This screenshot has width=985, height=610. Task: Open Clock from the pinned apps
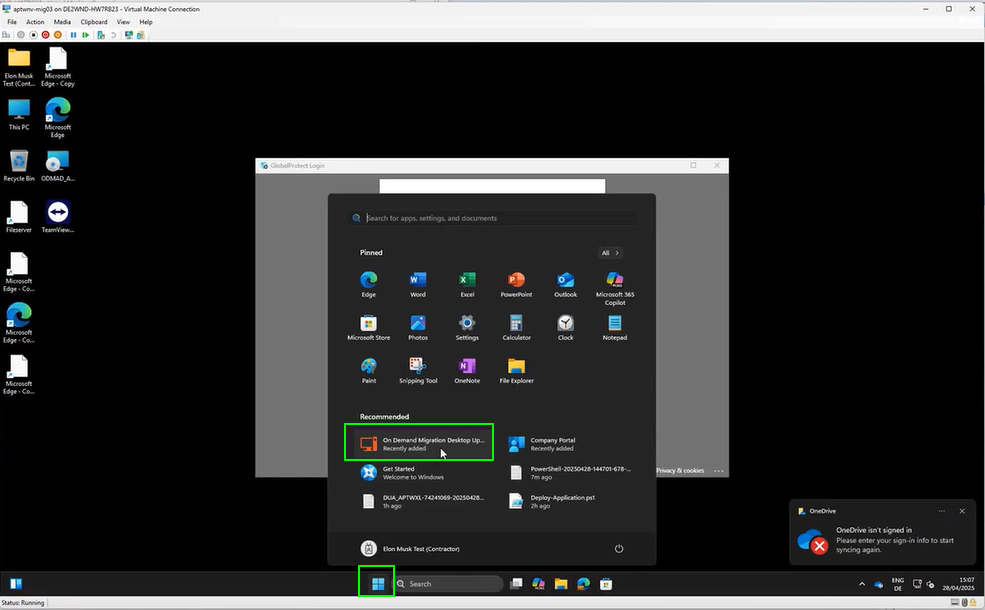click(x=565, y=328)
